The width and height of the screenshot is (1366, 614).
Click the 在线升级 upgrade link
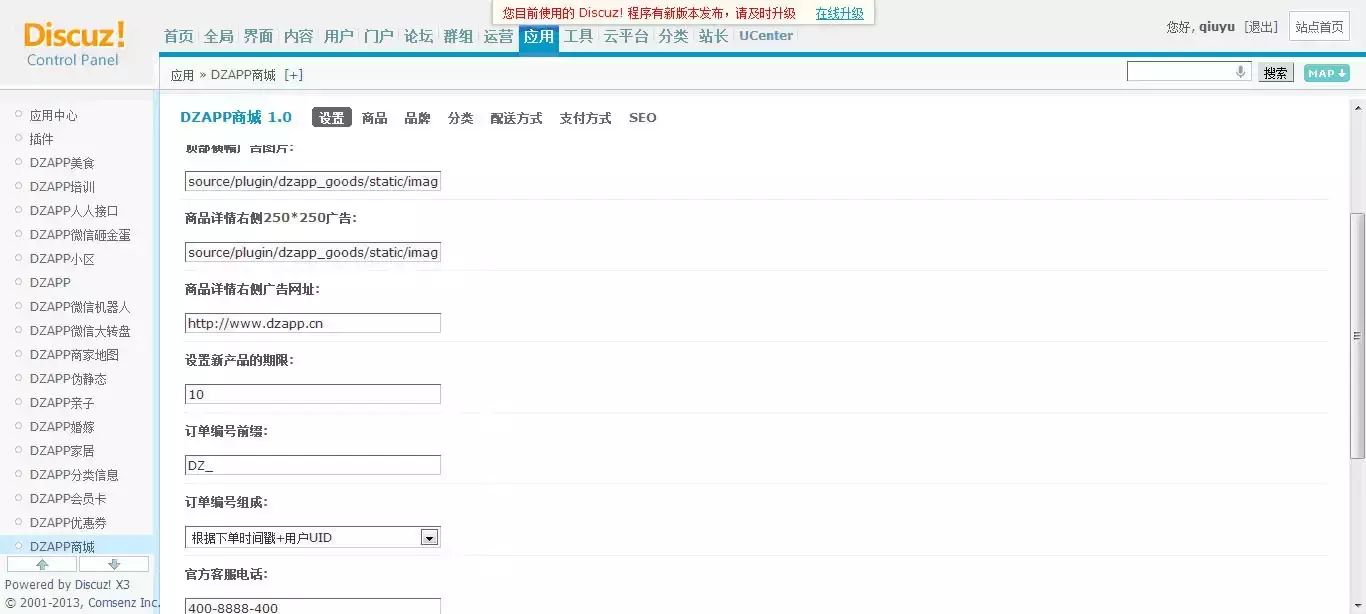840,14
